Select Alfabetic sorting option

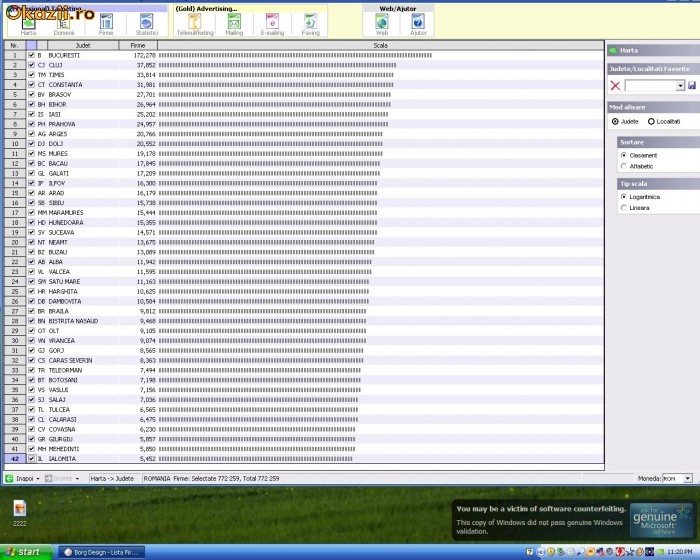point(624,166)
